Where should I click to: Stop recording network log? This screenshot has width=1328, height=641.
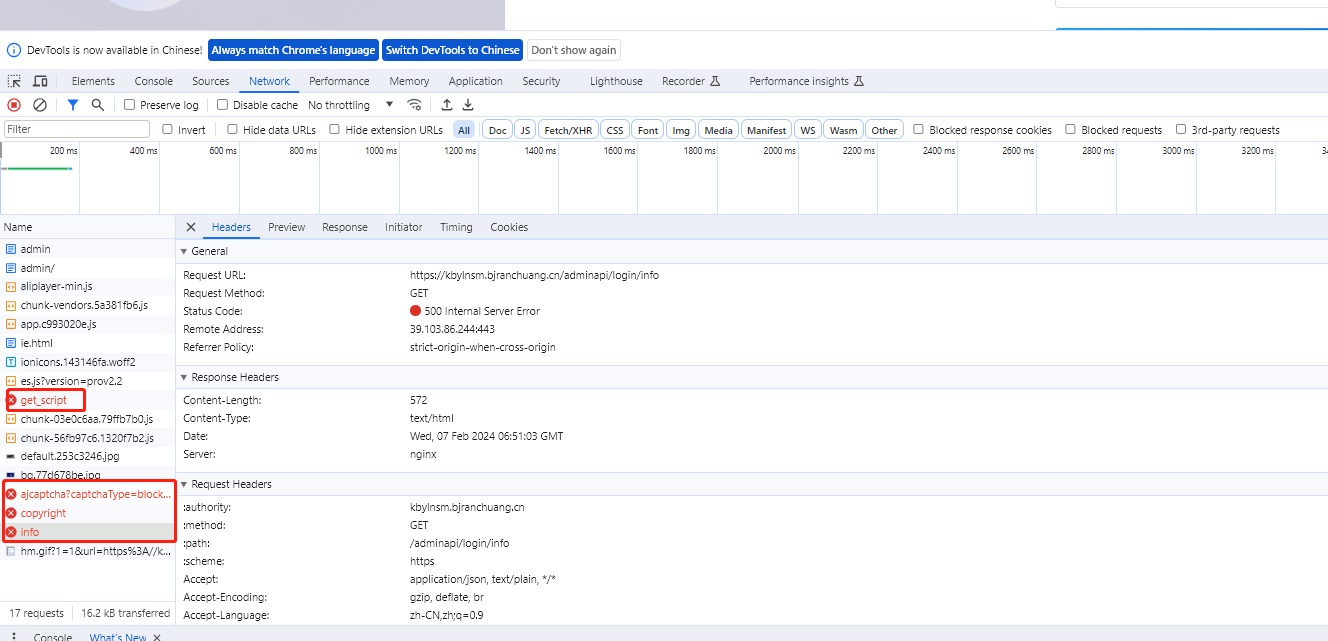tap(14, 105)
